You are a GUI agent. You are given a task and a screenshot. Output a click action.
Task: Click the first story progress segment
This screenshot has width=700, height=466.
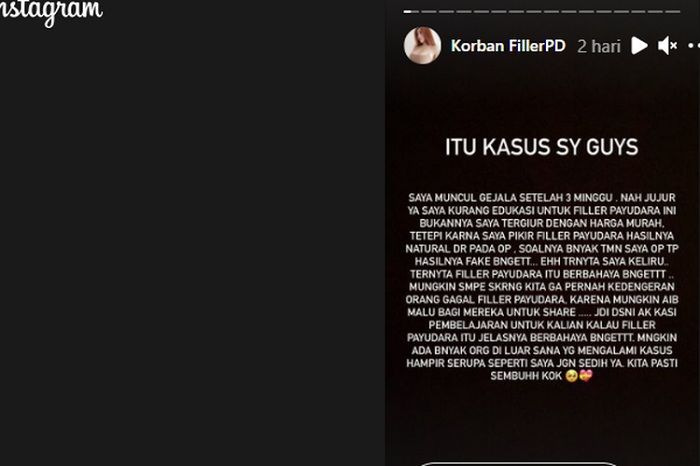coord(411,12)
